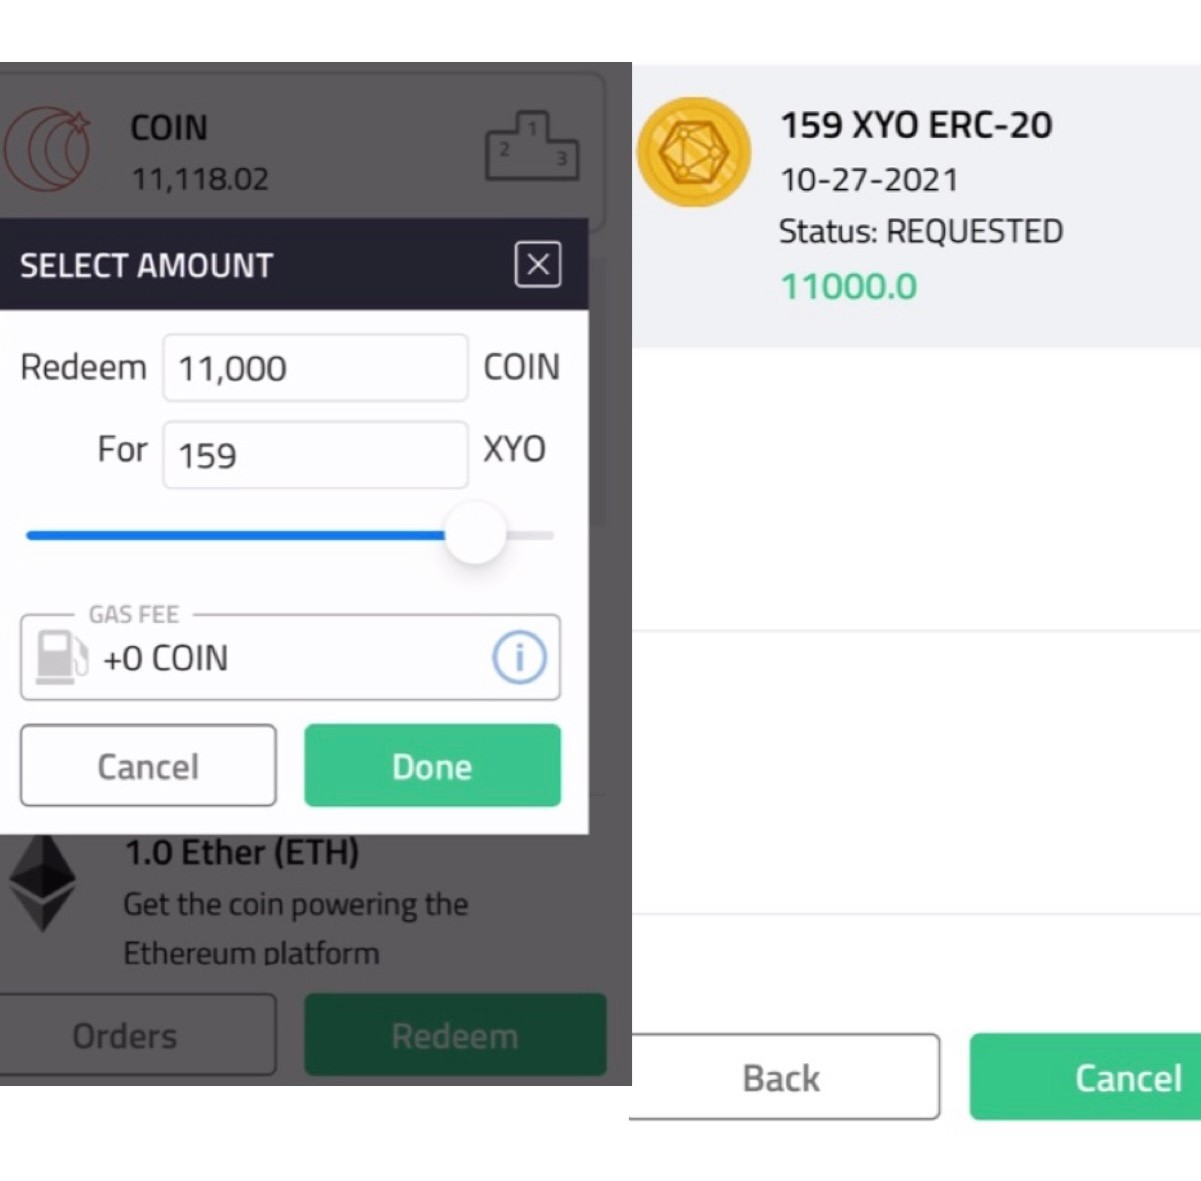The height and width of the screenshot is (1181, 1201).
Task: Click the Redeem COIN amount field
Action: coord(315,368)
